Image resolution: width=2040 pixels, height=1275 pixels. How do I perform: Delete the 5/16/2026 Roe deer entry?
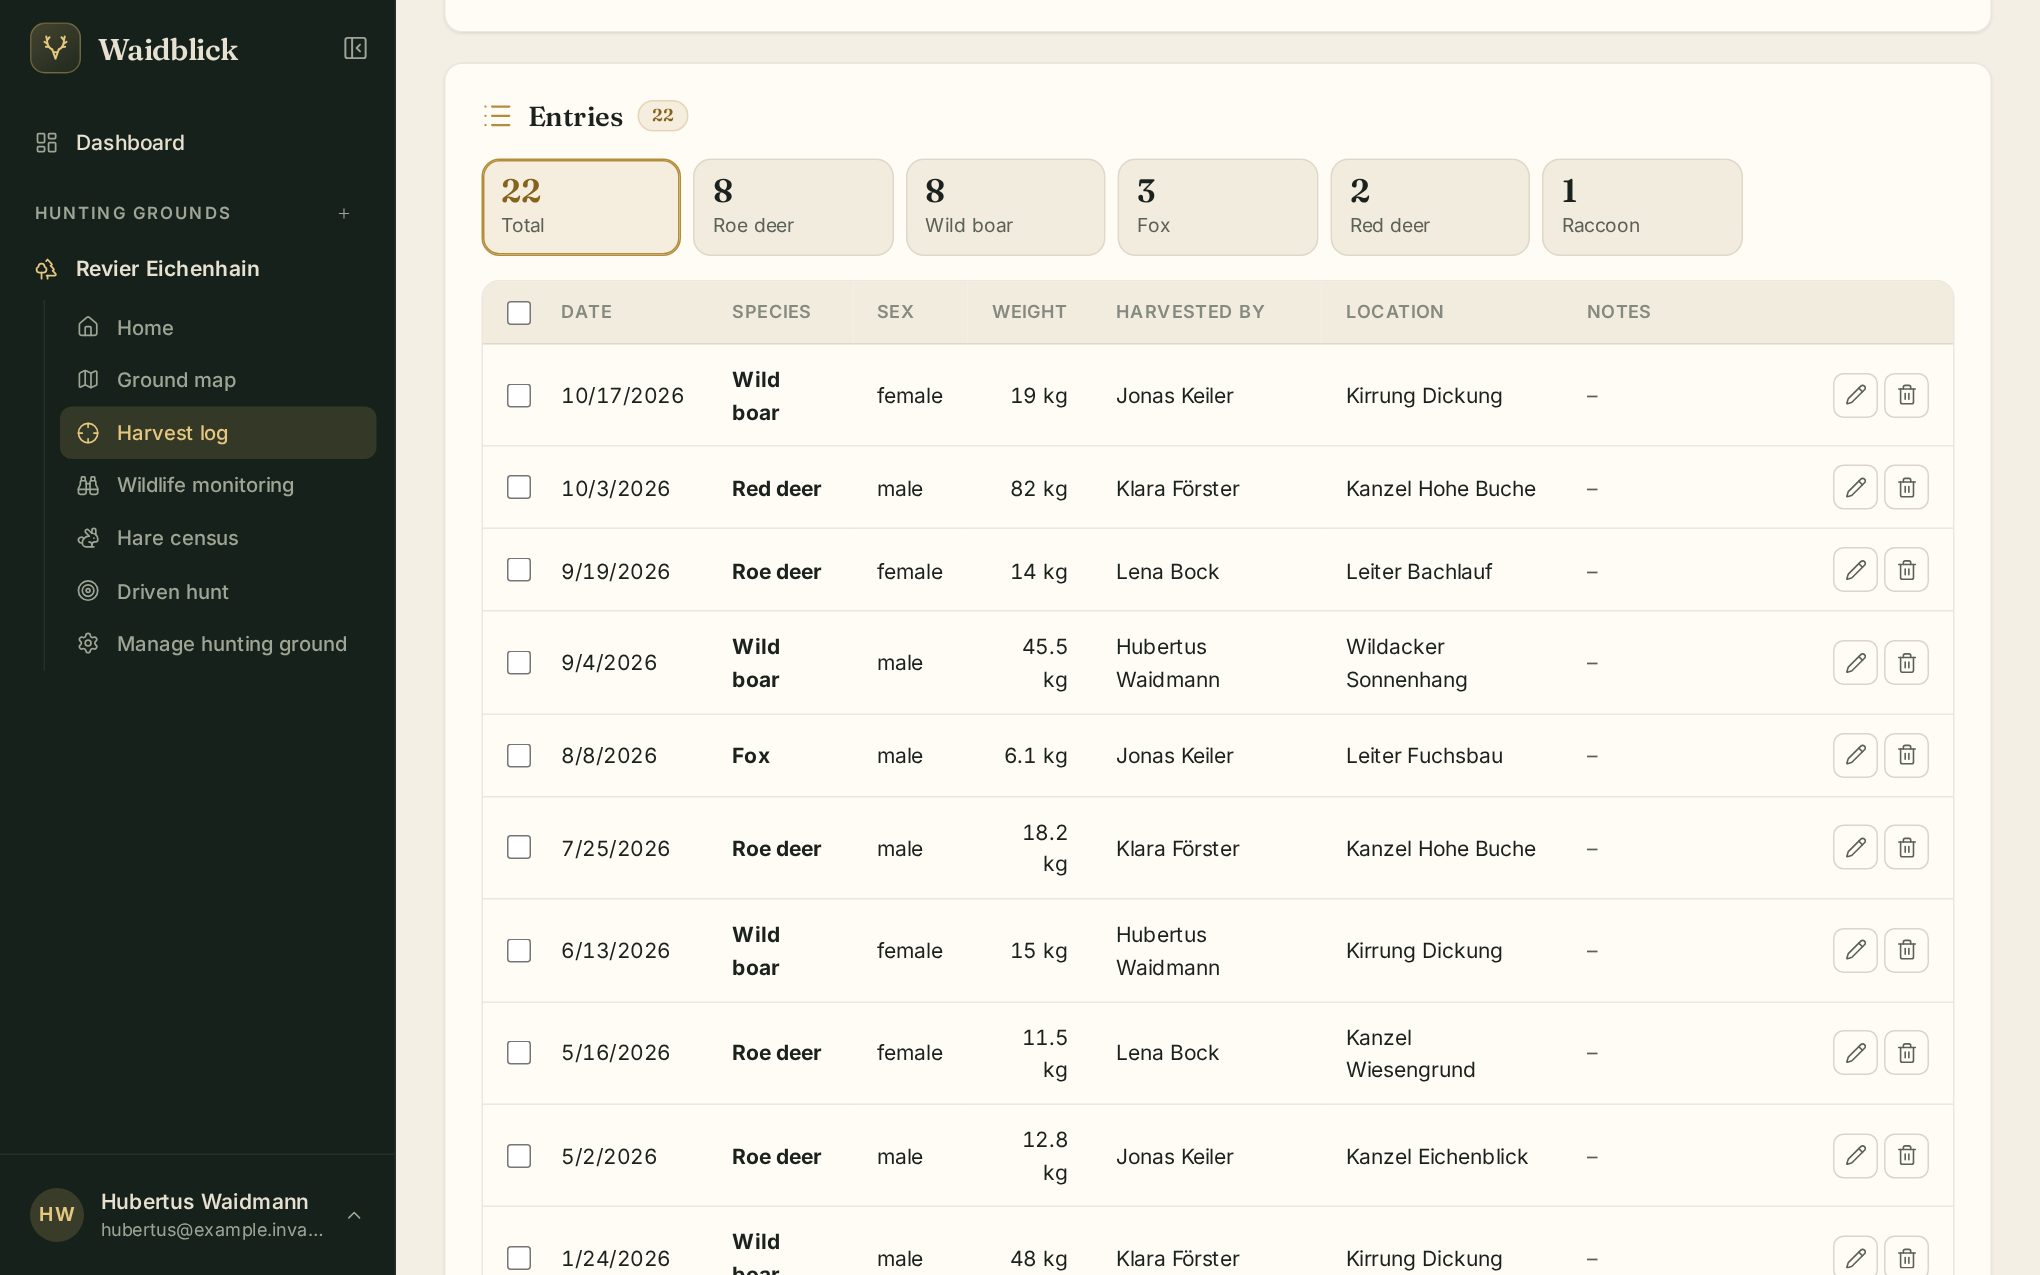coord(1906,1053)
